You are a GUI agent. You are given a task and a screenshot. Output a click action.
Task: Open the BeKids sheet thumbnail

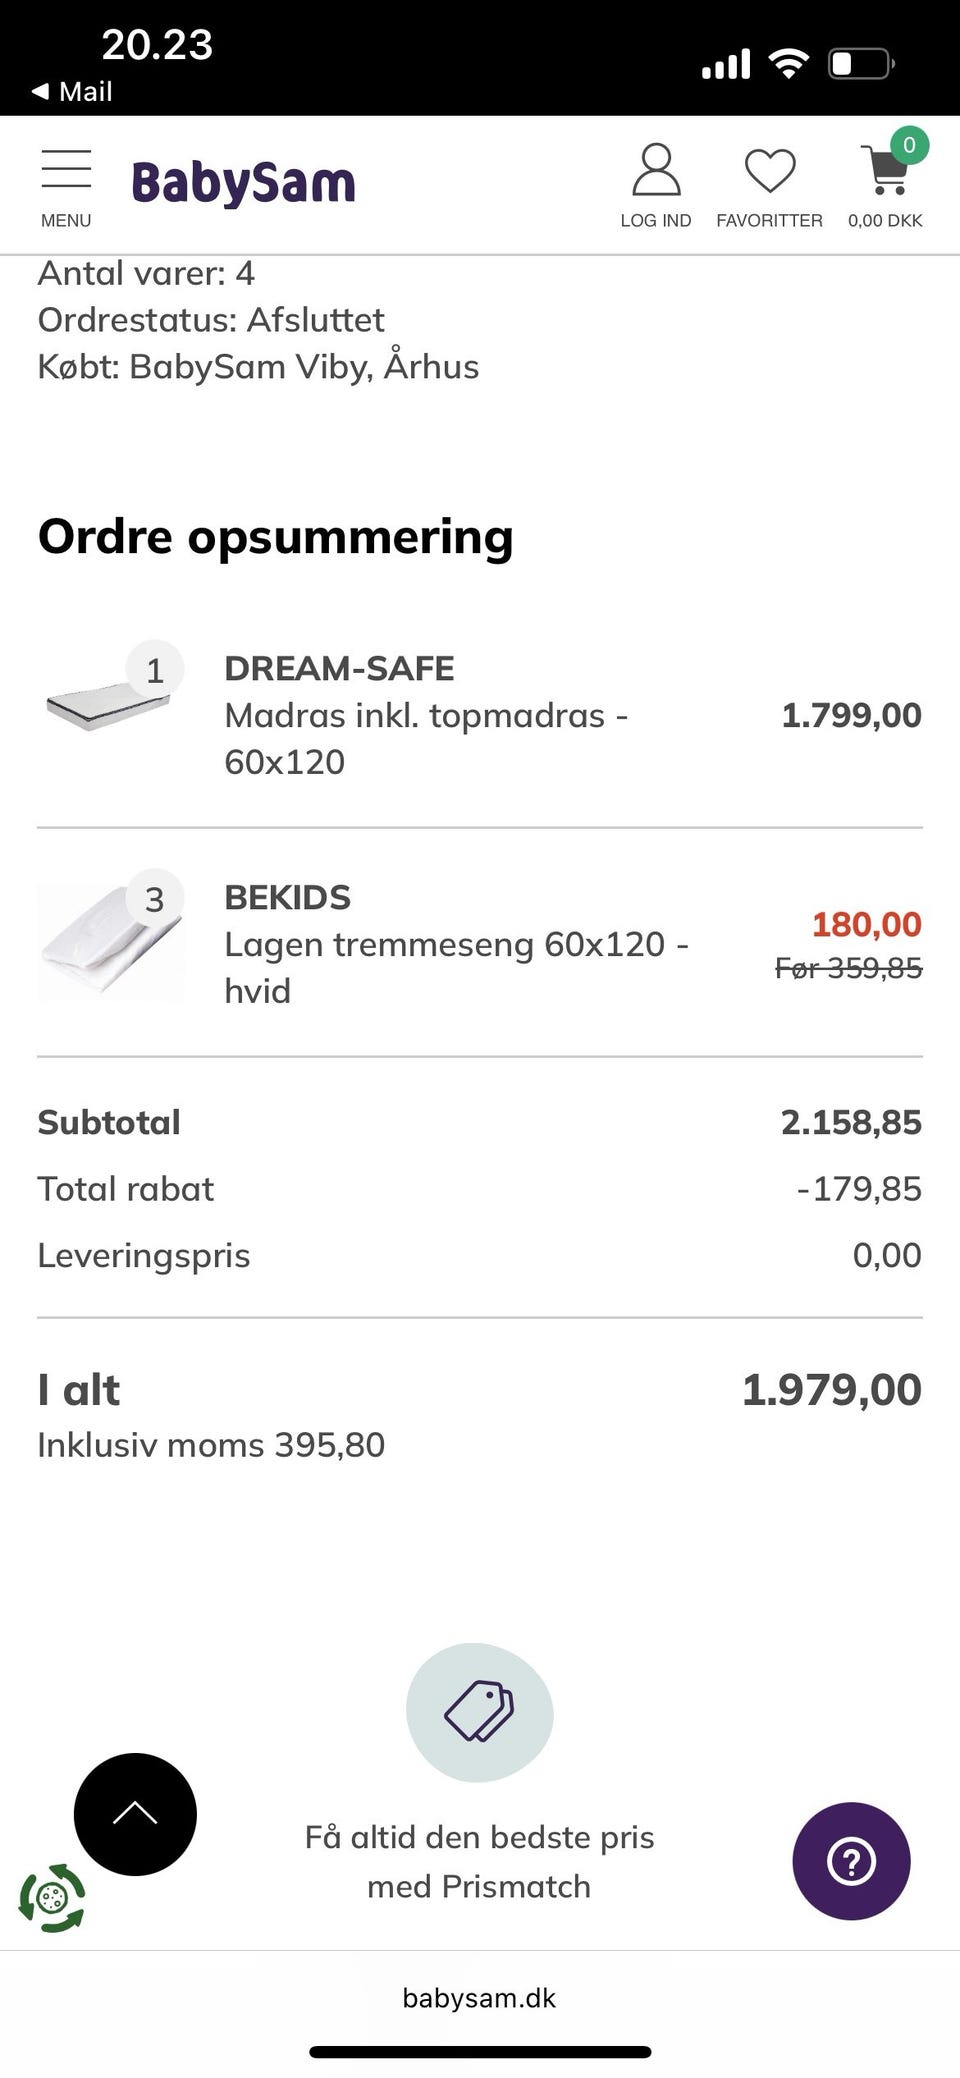click(110, 940)
